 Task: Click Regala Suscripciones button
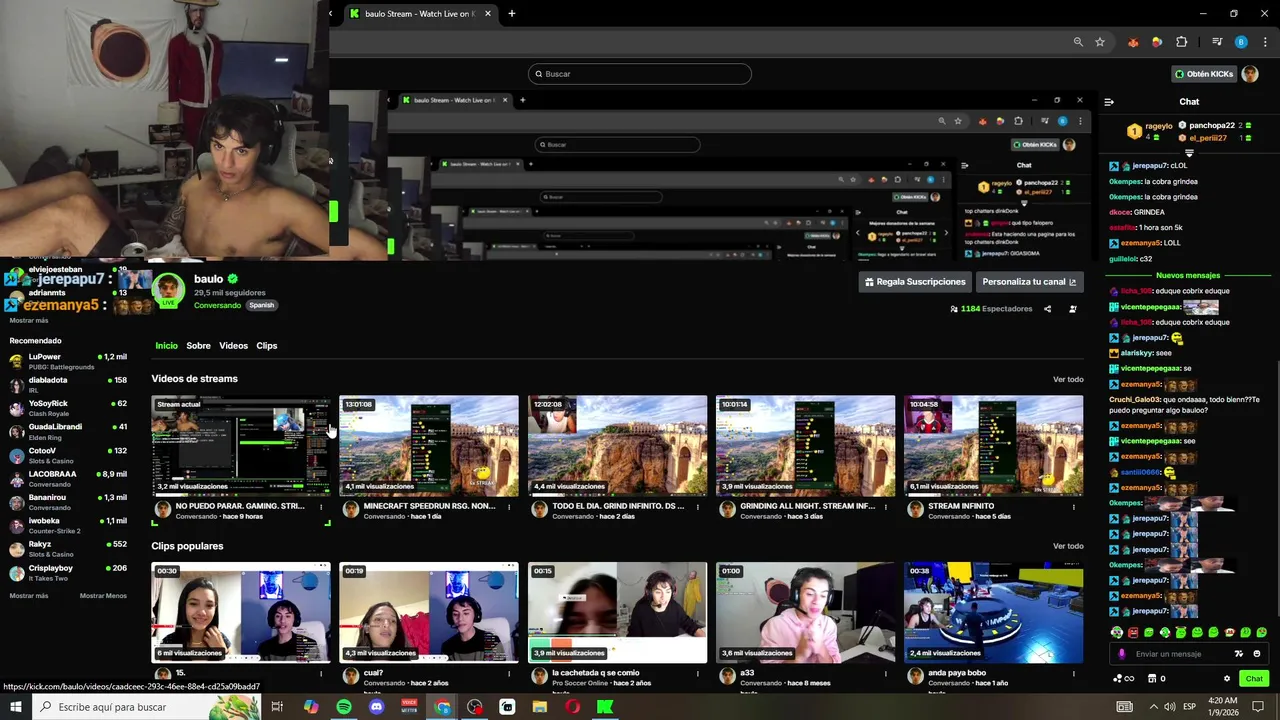click(x=915, y=282)
